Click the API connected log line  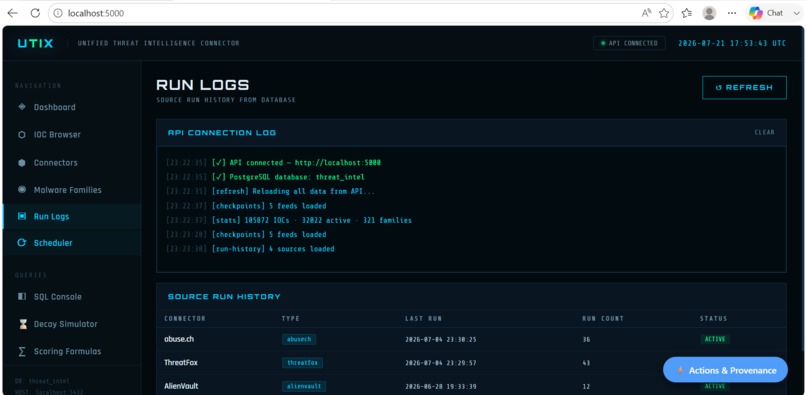pos(273,163)
